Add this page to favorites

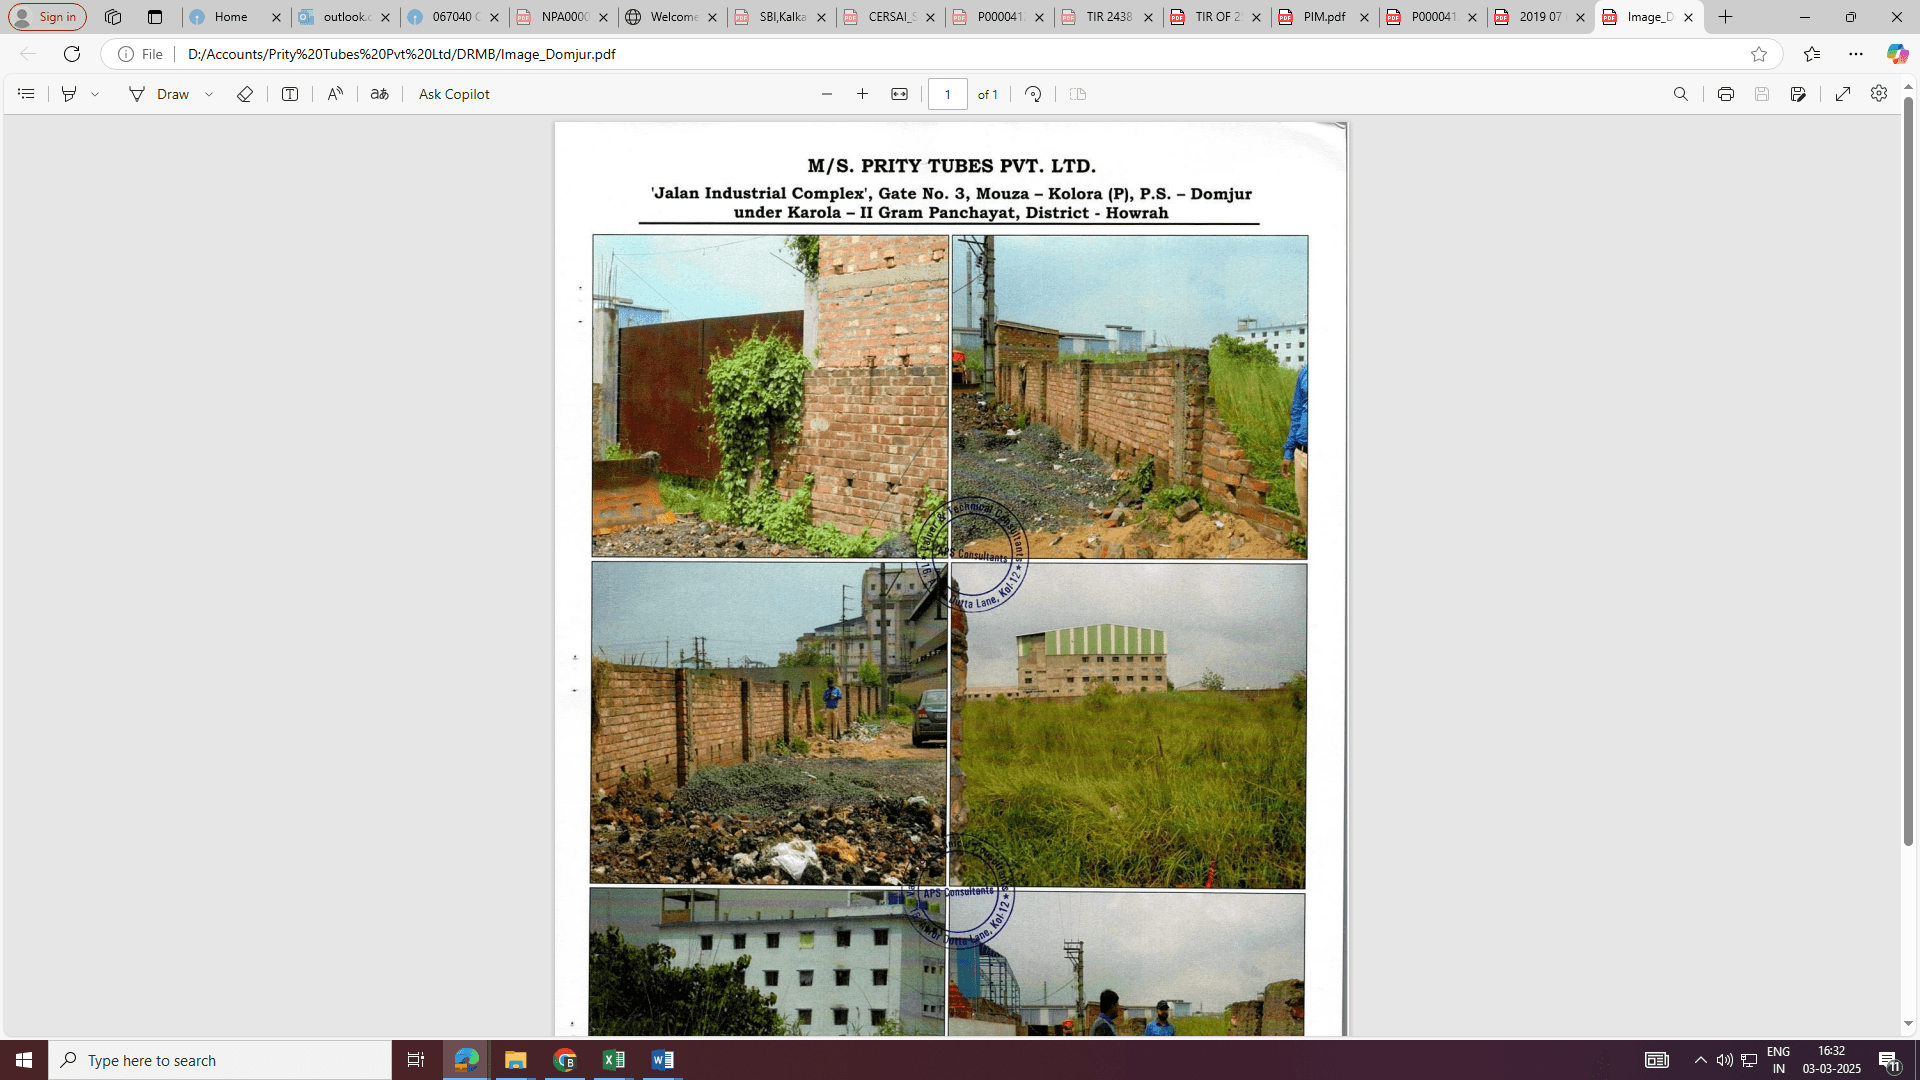click(1759, 54)
